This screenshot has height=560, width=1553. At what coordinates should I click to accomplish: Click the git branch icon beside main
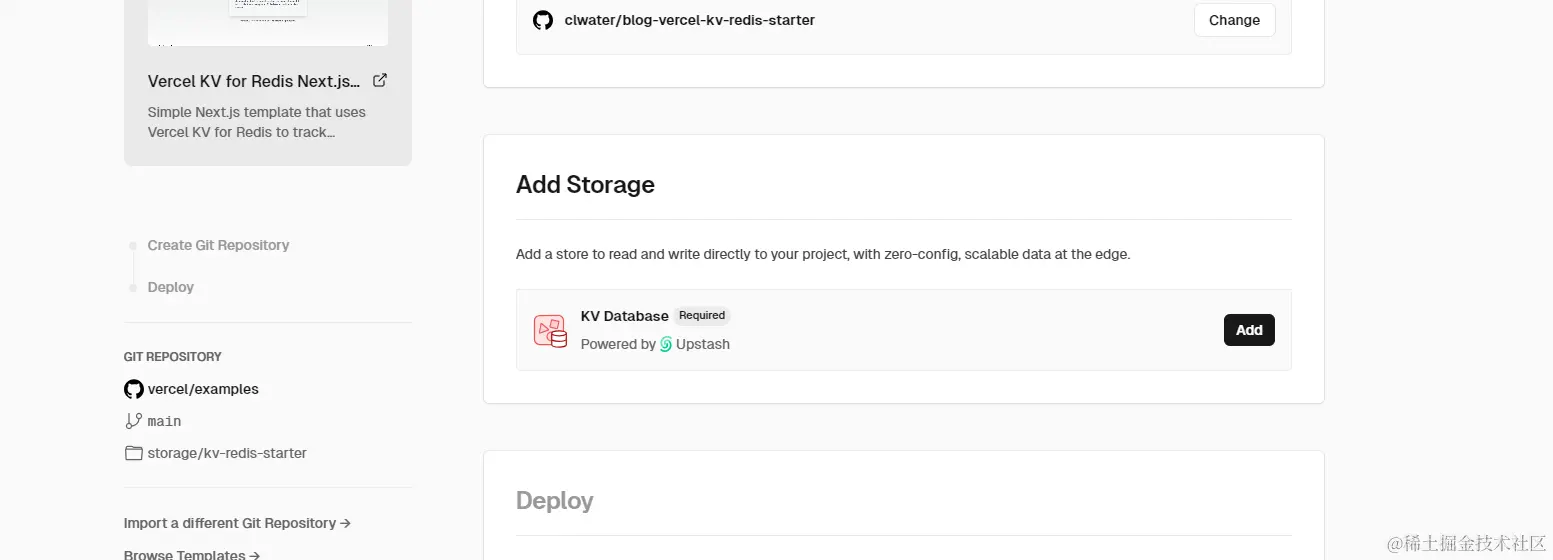(133, 421)
